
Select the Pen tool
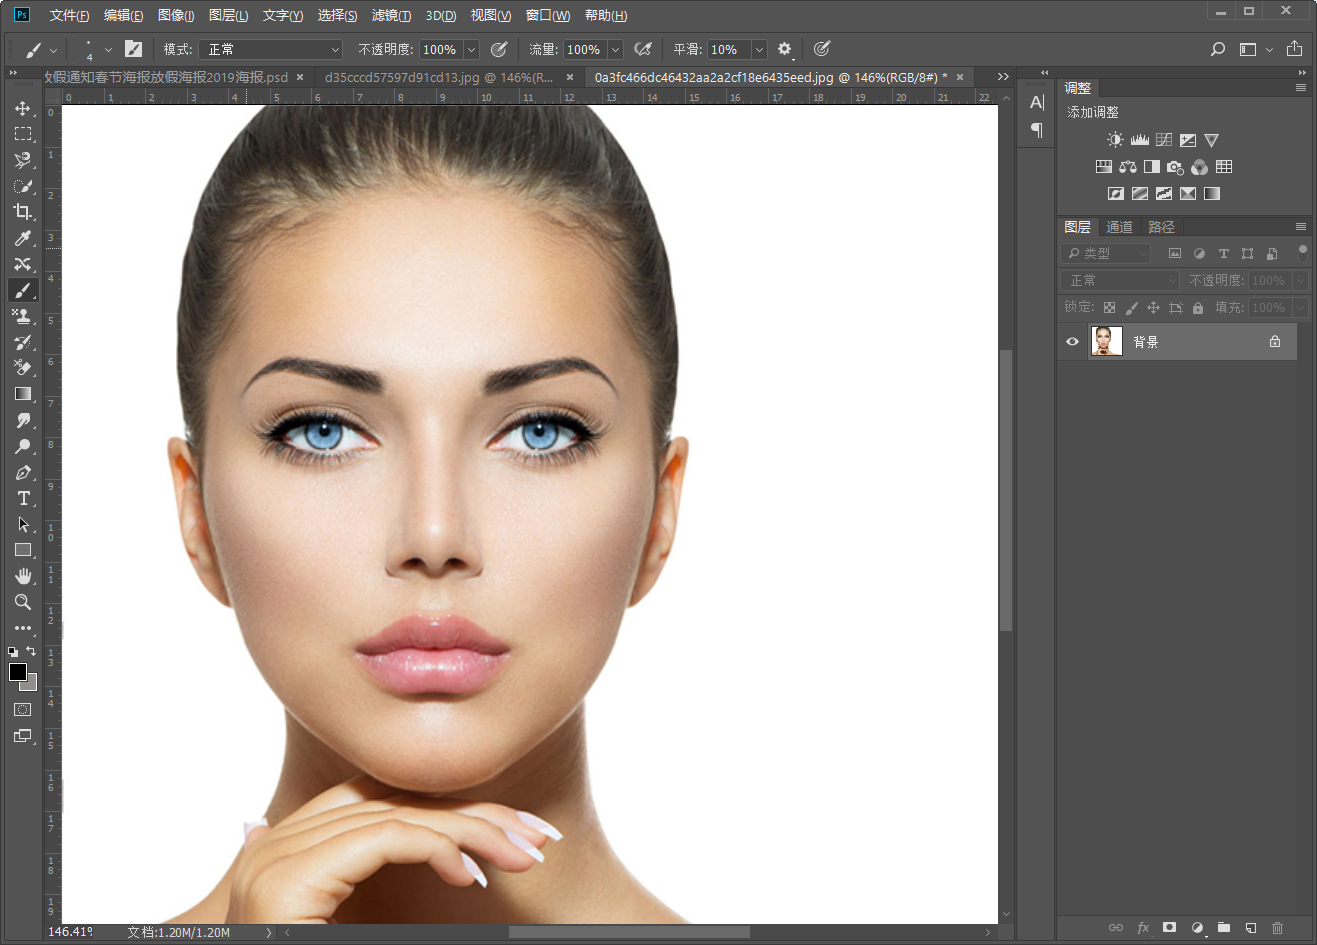[x=22, y=472]
